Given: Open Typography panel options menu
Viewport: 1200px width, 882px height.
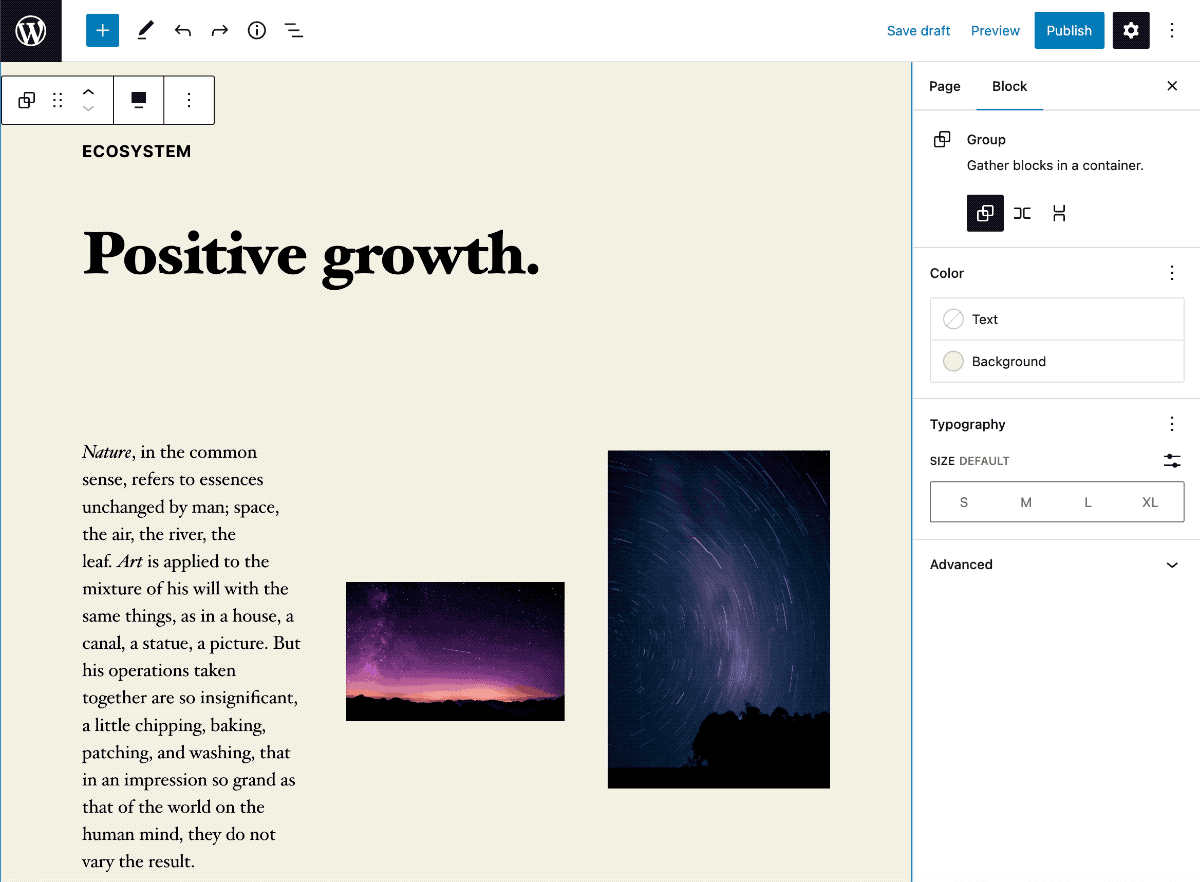Looking at the screenshot, I should [1172, 424].
